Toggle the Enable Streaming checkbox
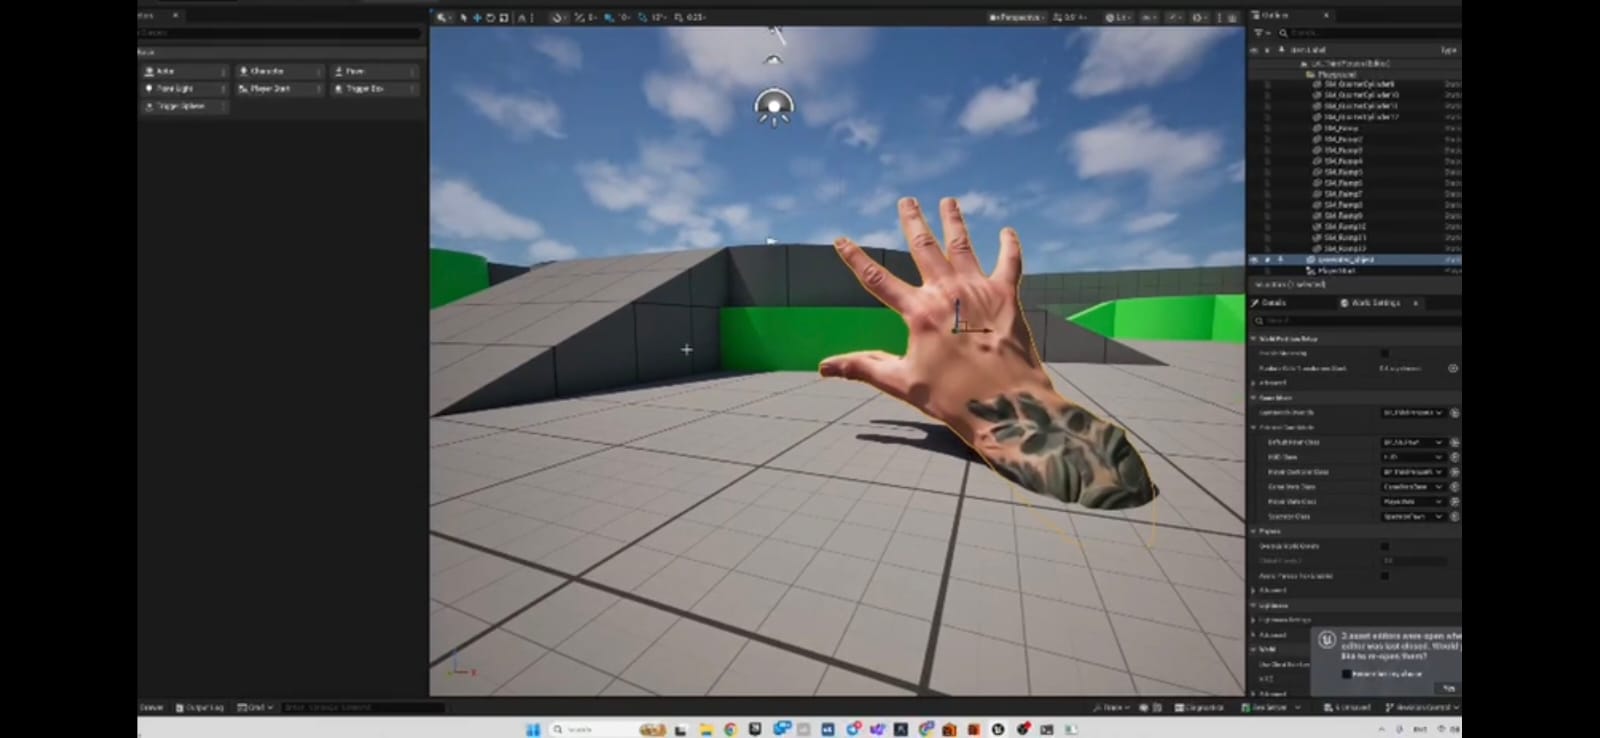This screenshot has width=1600, height=738. point(1384,353)
